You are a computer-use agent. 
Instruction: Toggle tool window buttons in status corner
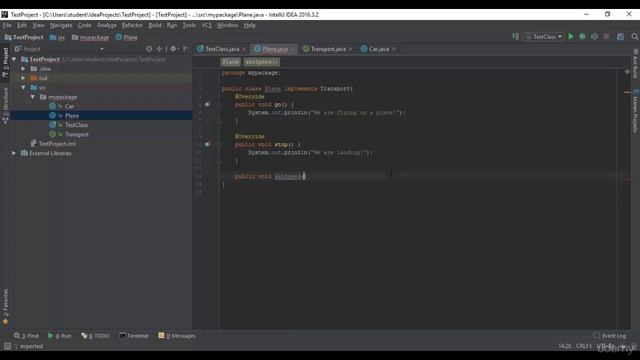tap(7, 346)
